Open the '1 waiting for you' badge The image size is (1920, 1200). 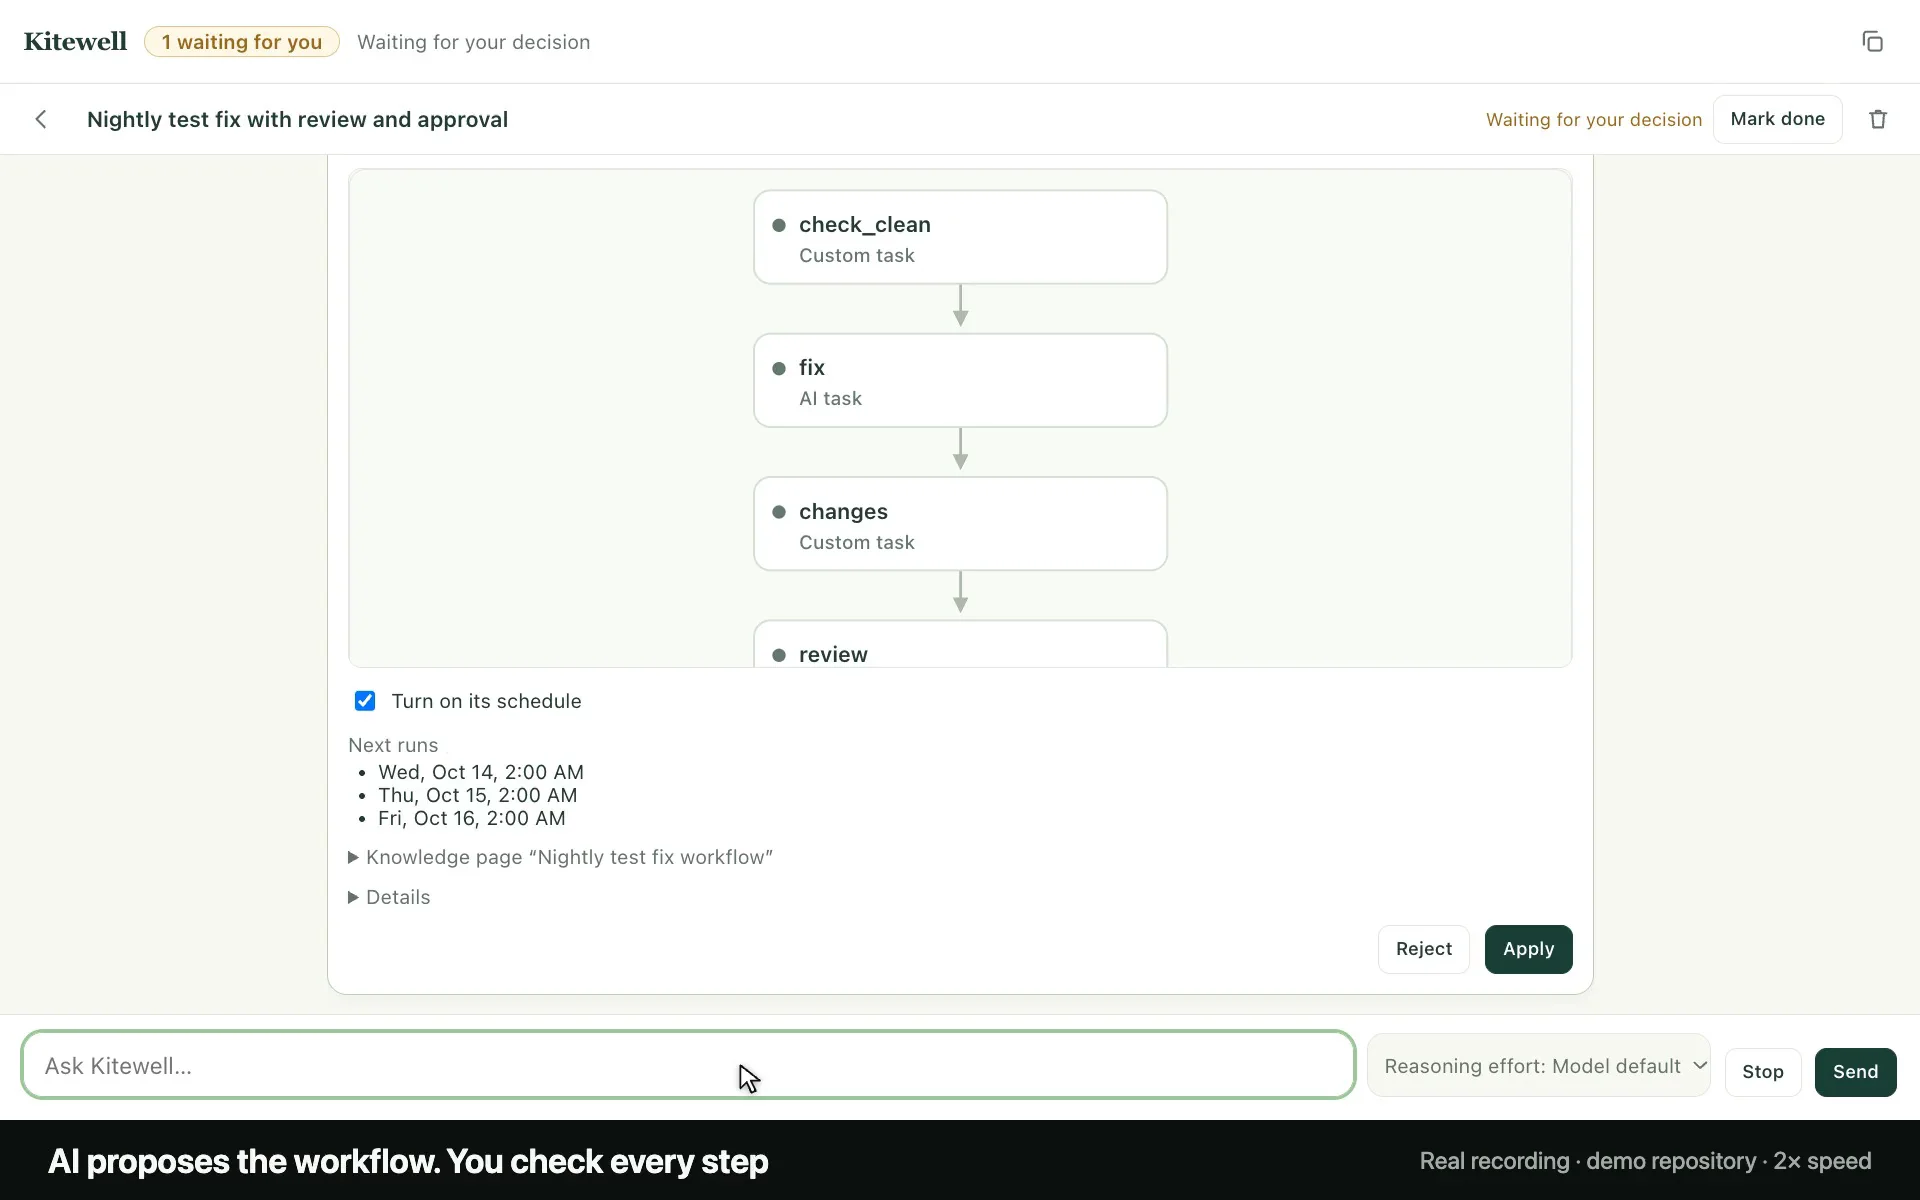(x=242, y=42)
